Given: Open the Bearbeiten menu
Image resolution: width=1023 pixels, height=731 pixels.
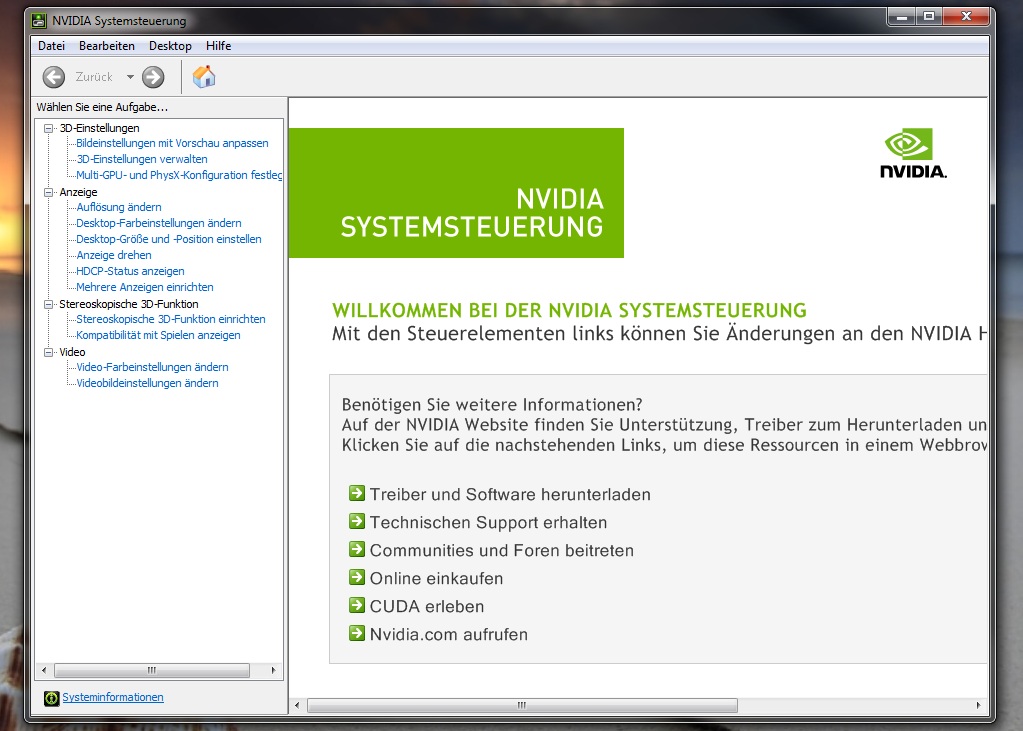Looking at the screenshot, I should [x=107, y=46].
